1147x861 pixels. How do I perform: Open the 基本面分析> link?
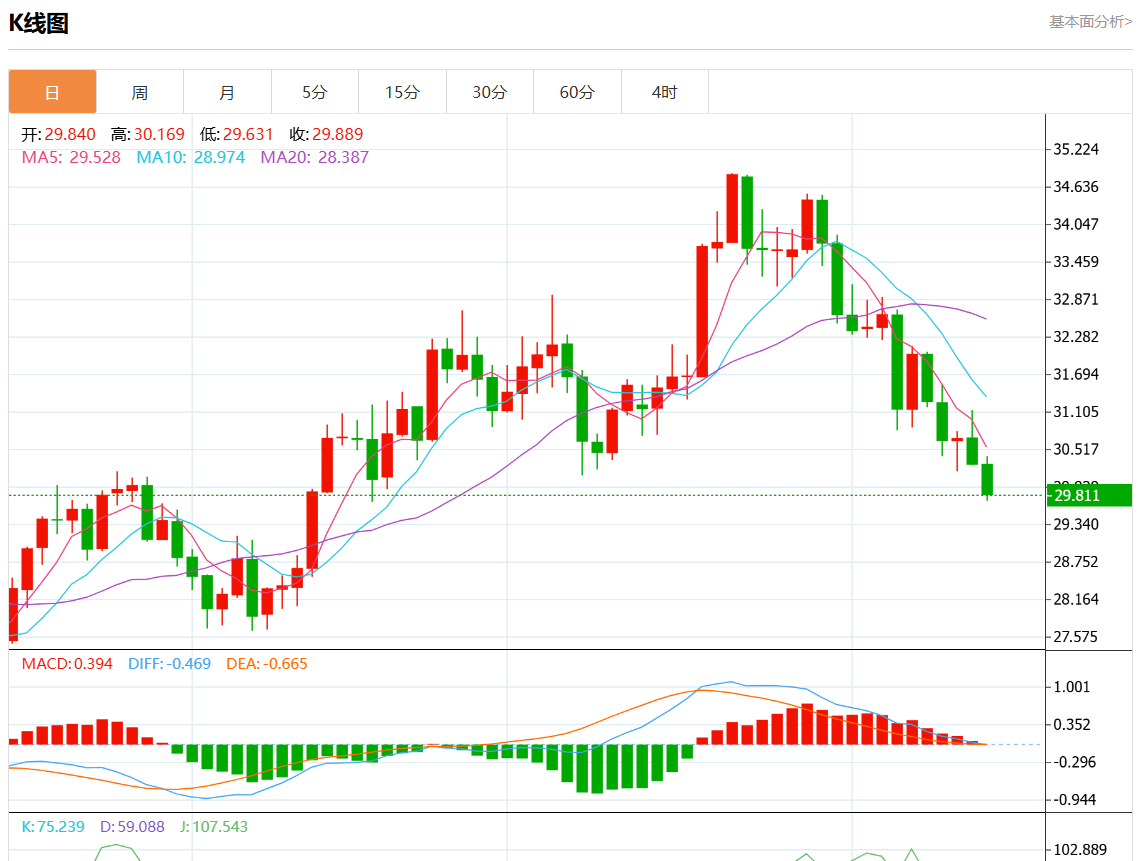click(1091, 22)
